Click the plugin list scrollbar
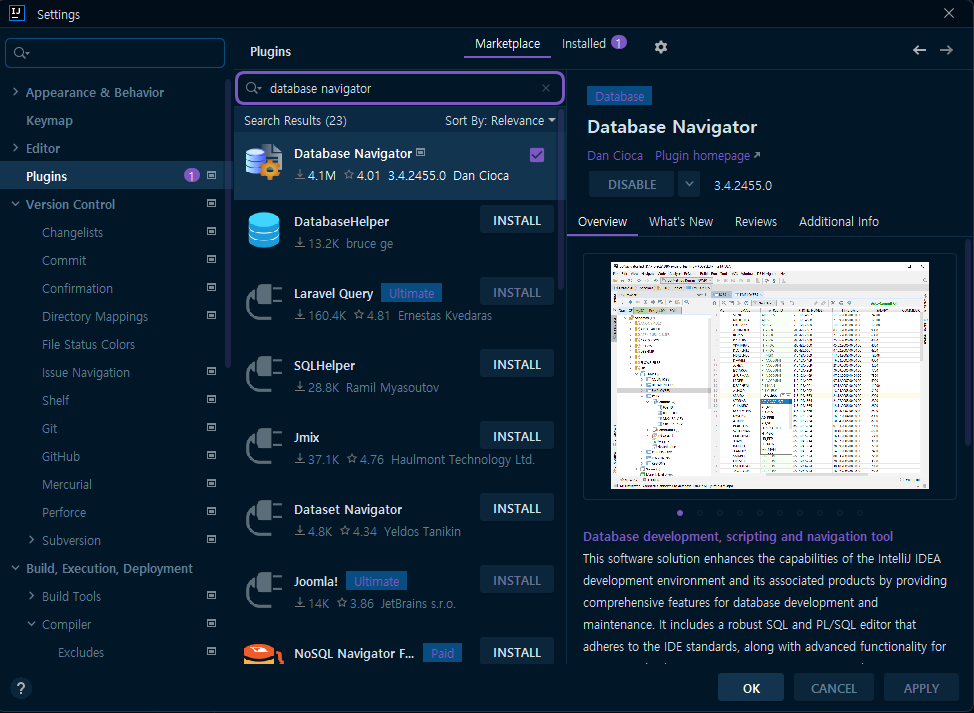The image size is (974, 713). tap(561, 200)
